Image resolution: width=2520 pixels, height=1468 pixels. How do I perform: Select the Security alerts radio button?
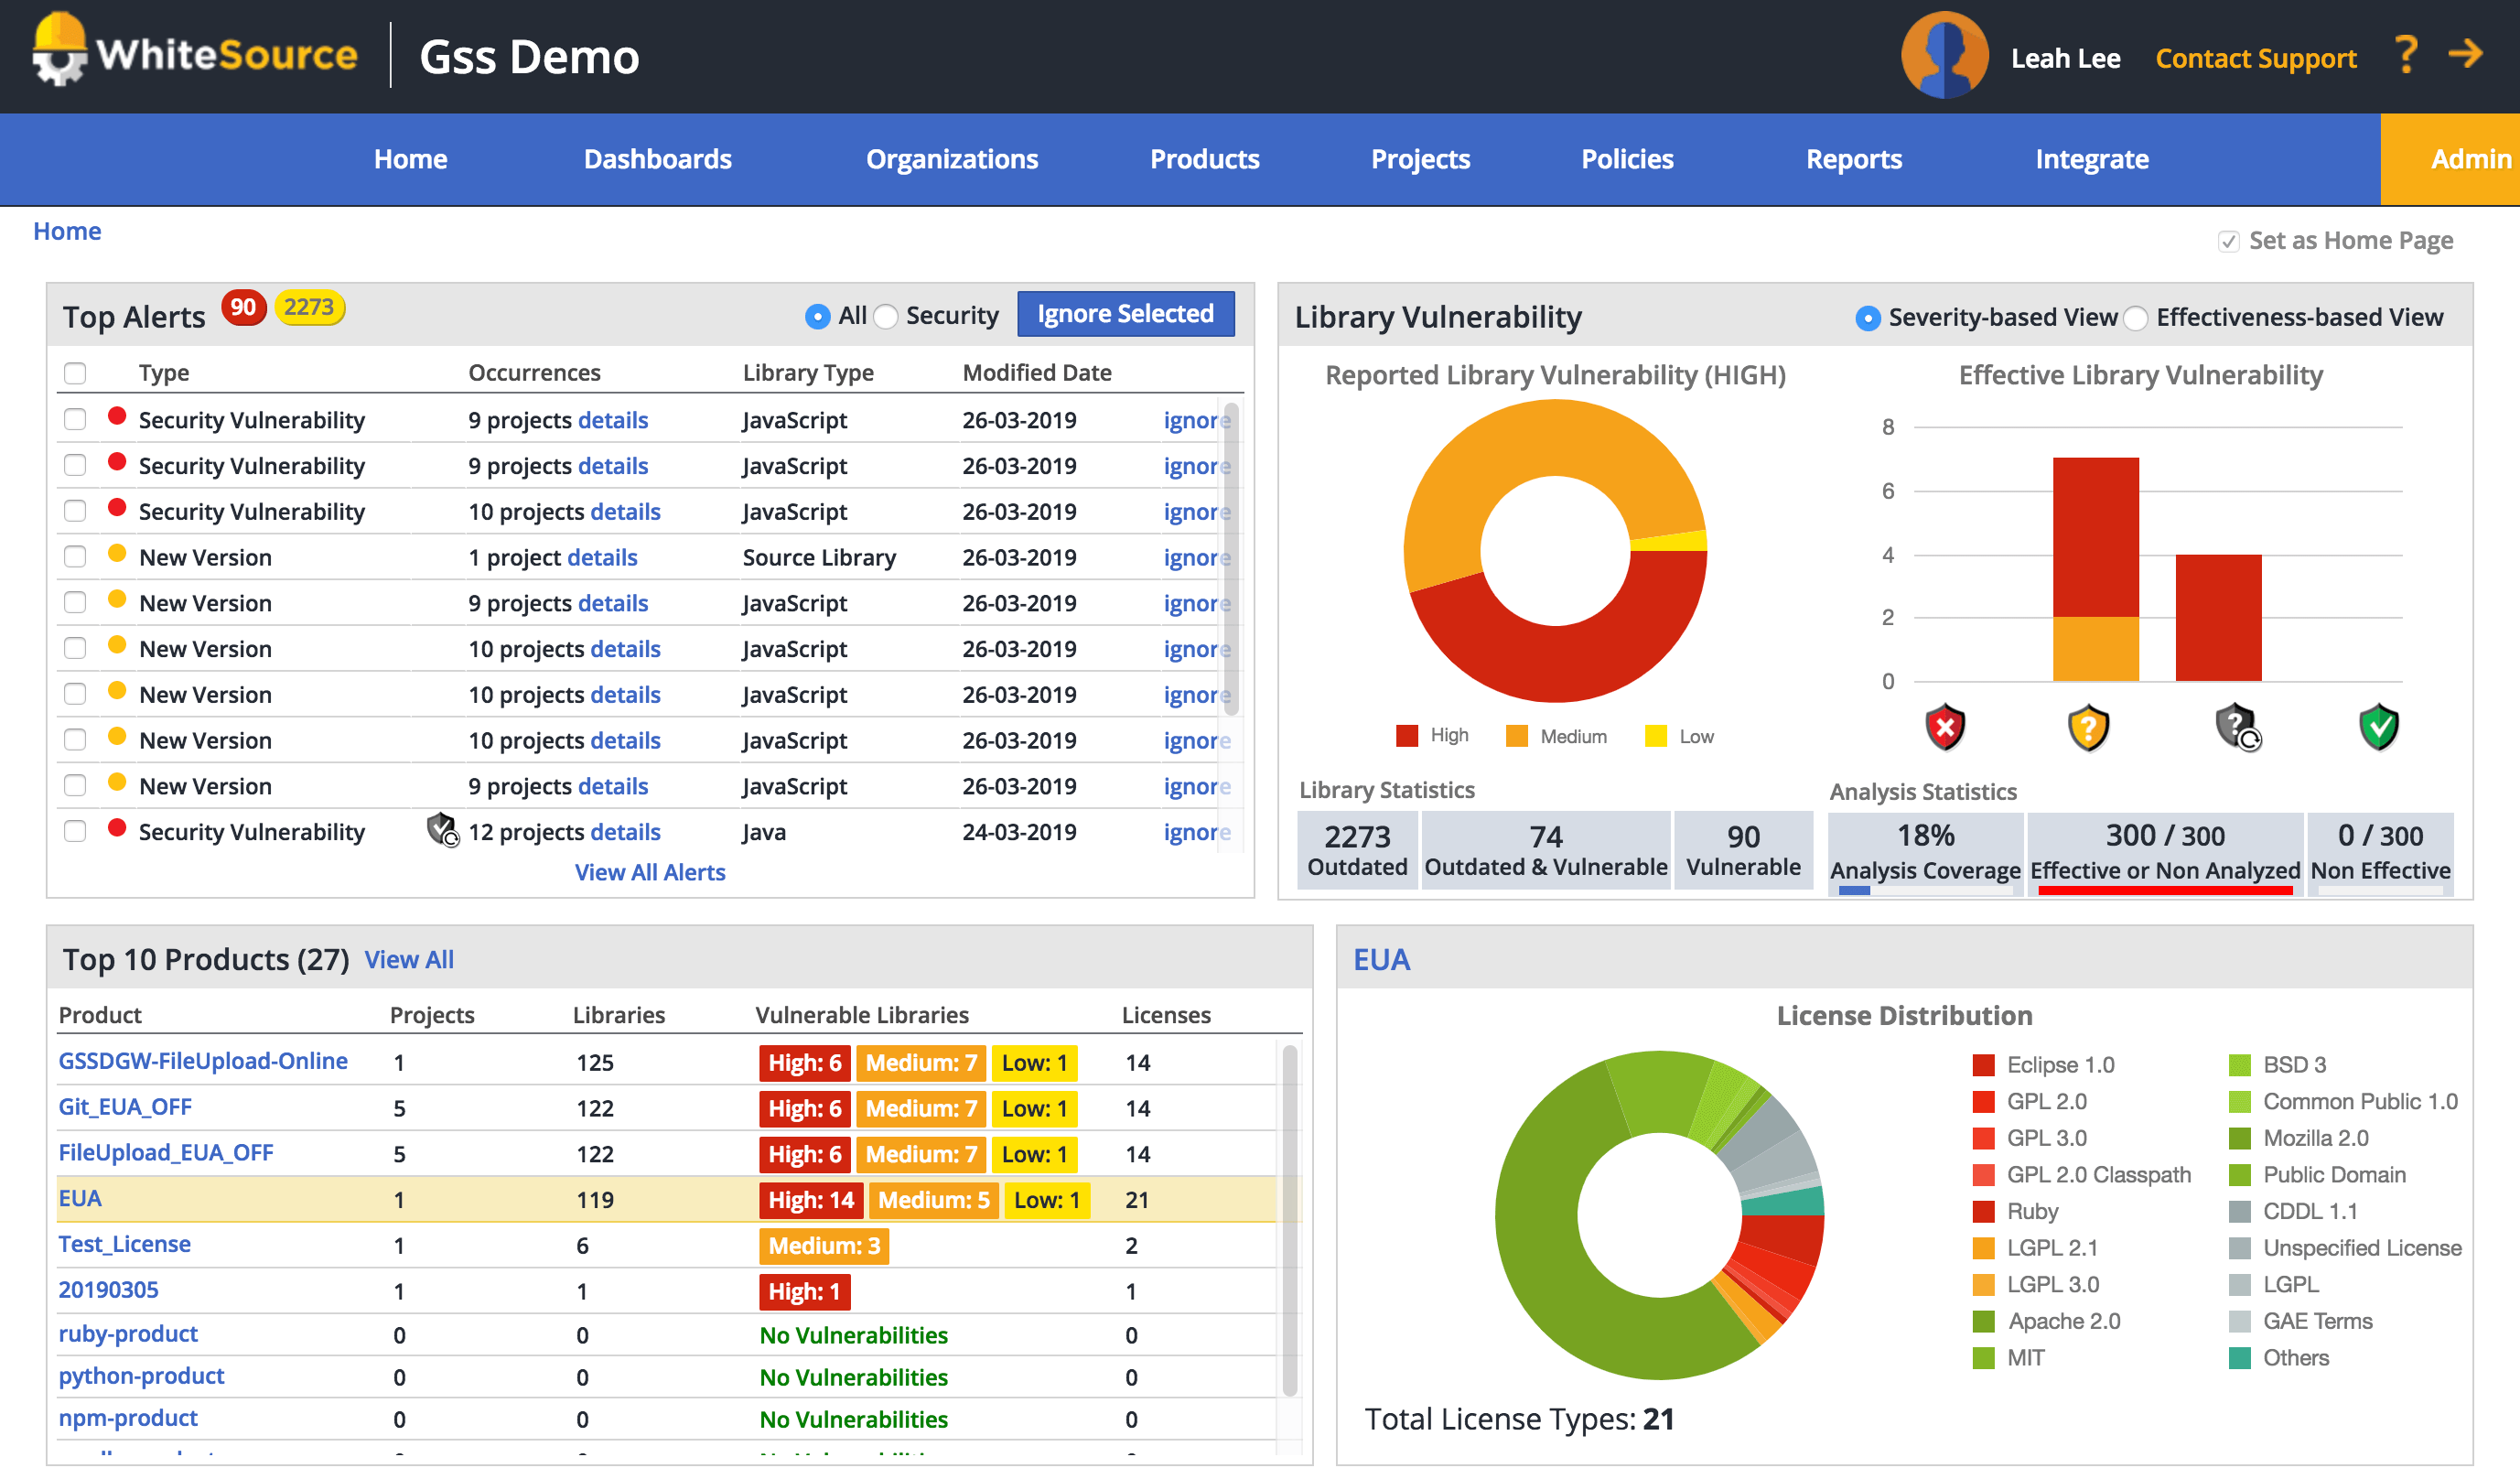click(886, 316)
